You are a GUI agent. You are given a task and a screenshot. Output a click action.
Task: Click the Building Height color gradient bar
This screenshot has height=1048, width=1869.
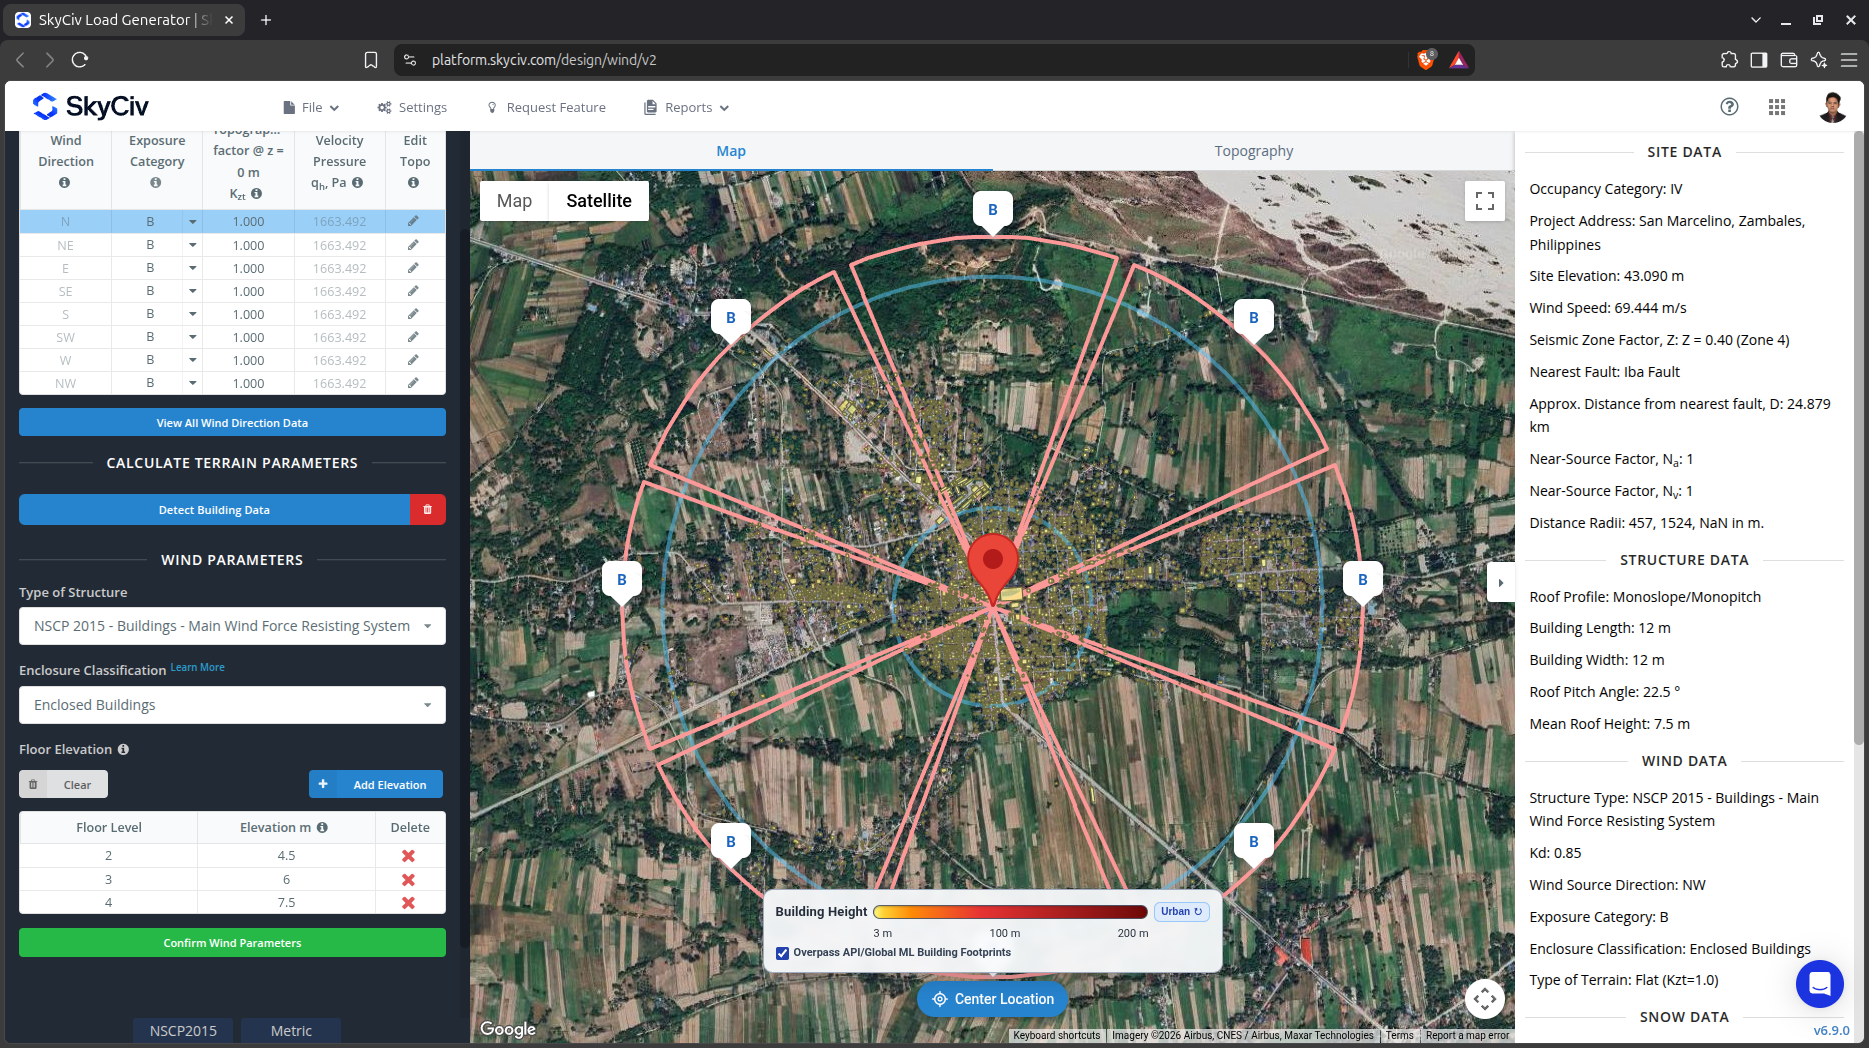[1010, 912]
